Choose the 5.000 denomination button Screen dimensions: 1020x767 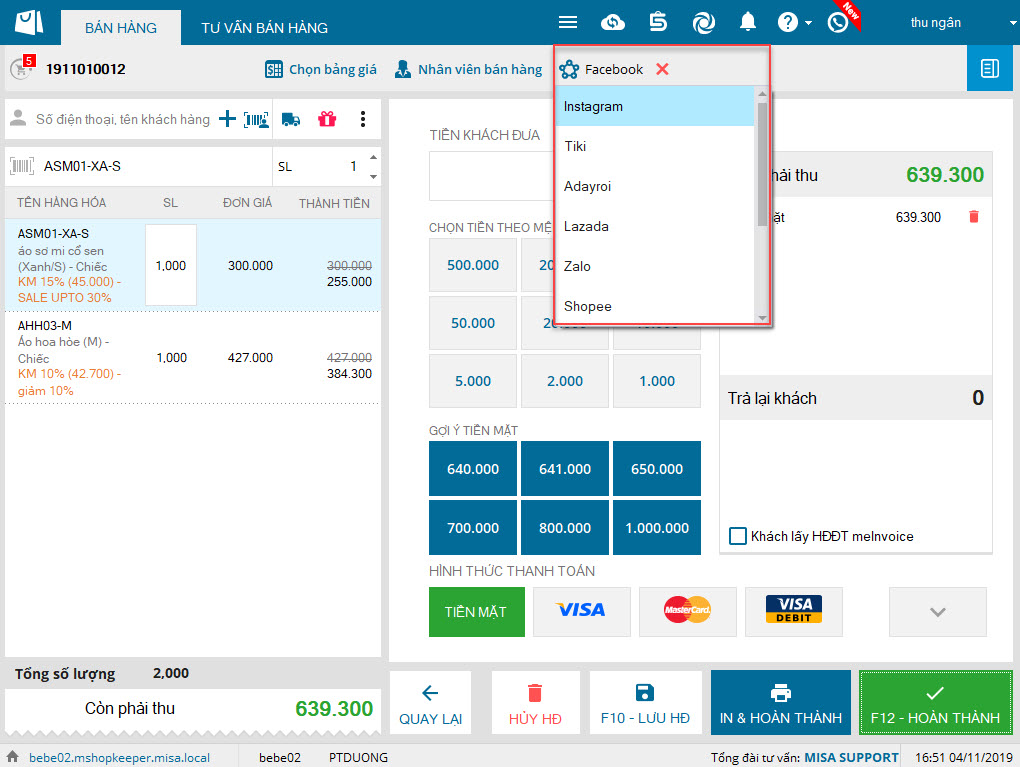pyautogui.click(x=473, y=381)
